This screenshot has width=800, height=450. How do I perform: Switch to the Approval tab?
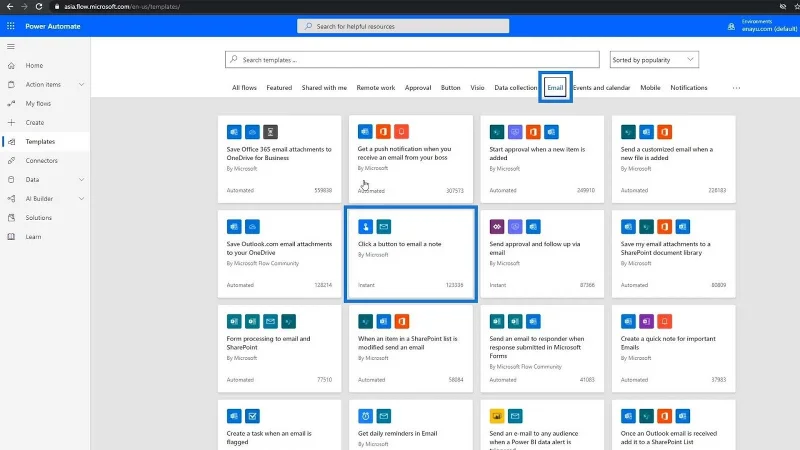[x=418, y=88]
